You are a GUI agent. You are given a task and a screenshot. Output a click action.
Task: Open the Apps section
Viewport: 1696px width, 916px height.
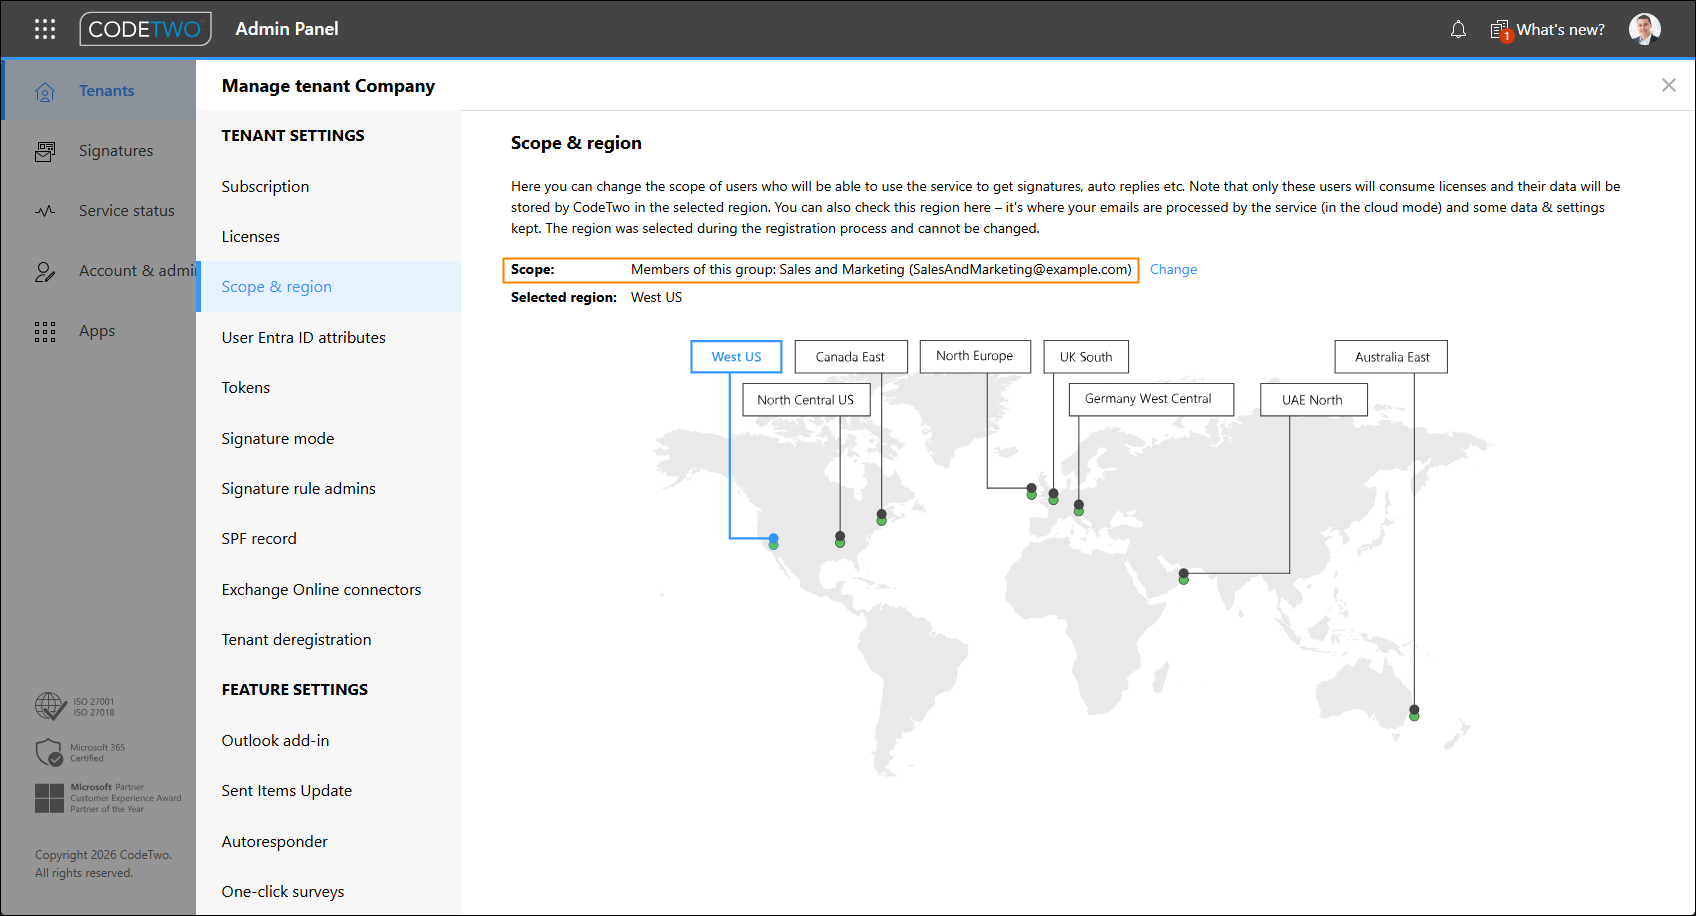click(x=100, y=330)
